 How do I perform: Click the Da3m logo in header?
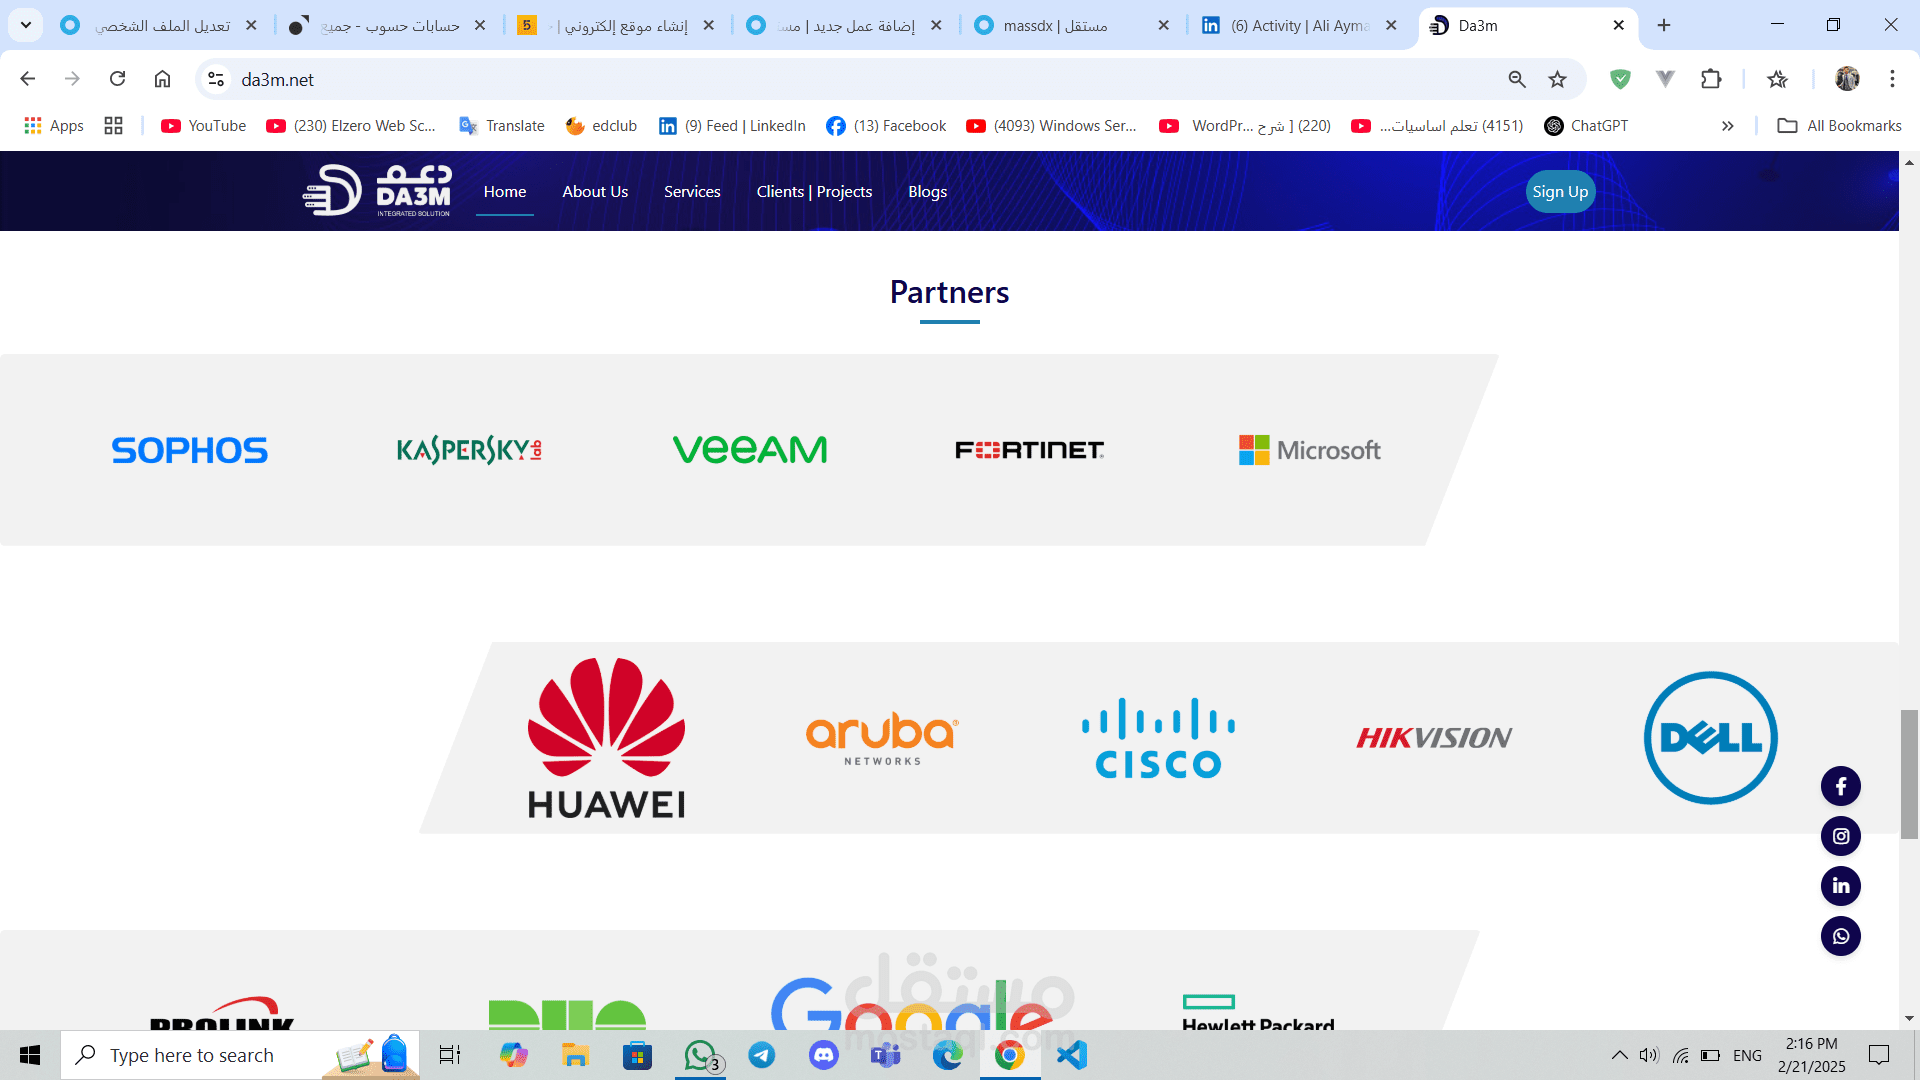pyautogui.click(x=378, y=191)
